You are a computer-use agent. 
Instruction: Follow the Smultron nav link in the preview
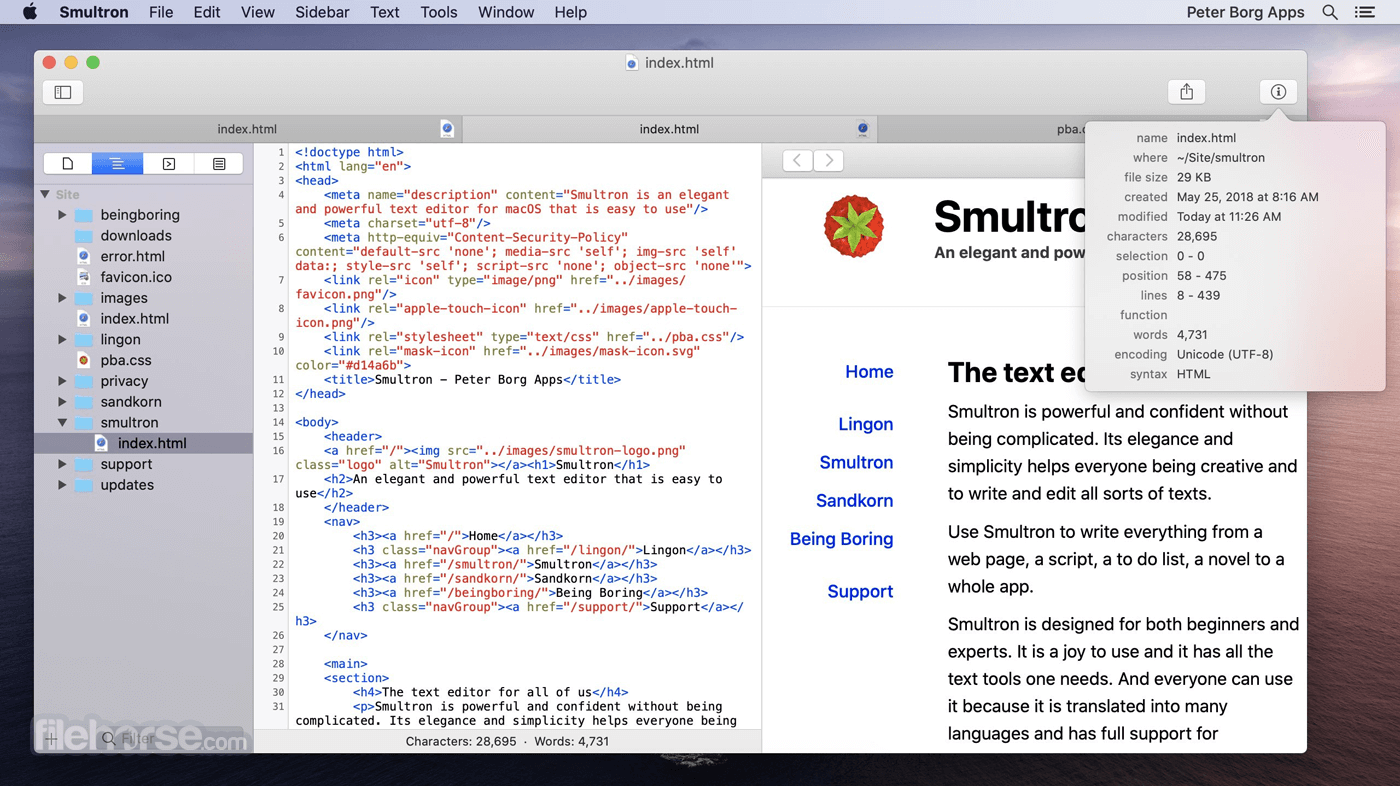tap(856, 462)
